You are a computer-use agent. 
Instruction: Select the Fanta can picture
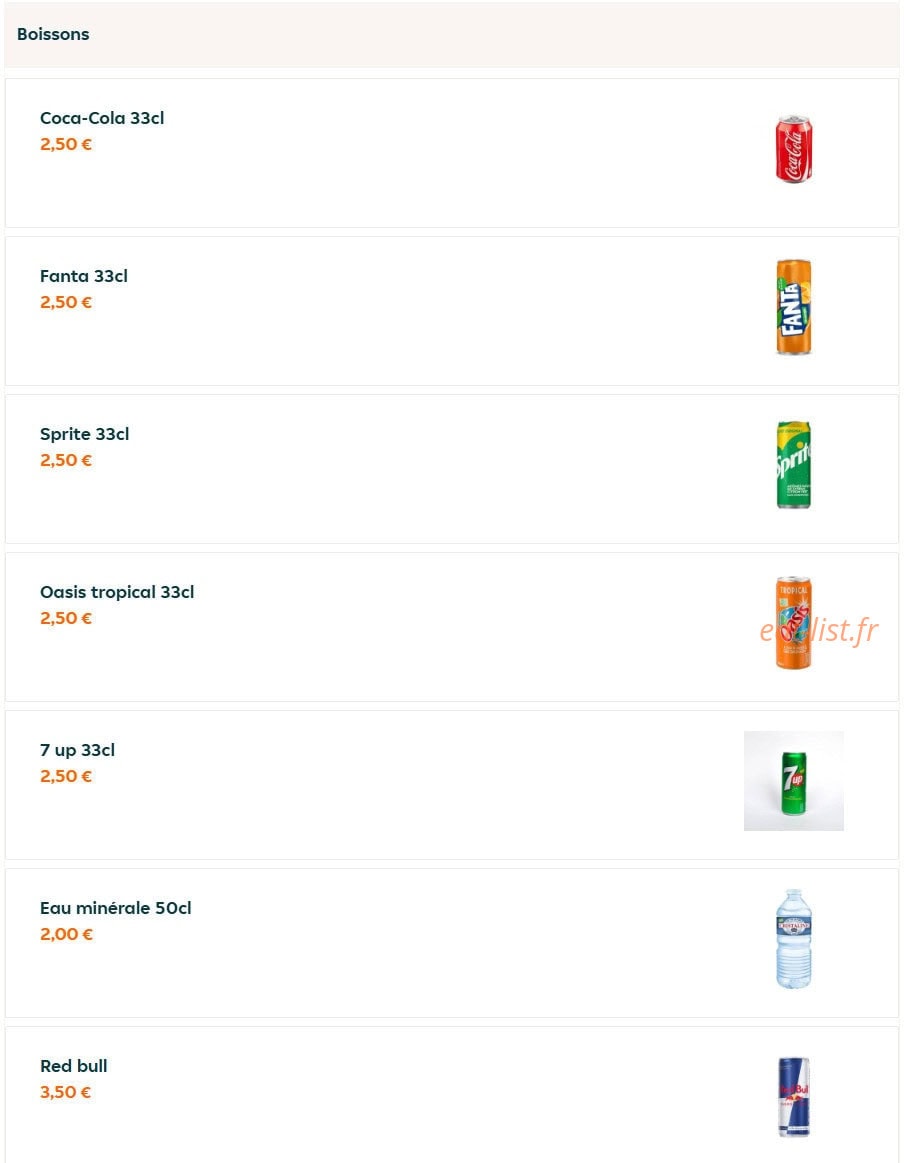(x=794, y=307)
